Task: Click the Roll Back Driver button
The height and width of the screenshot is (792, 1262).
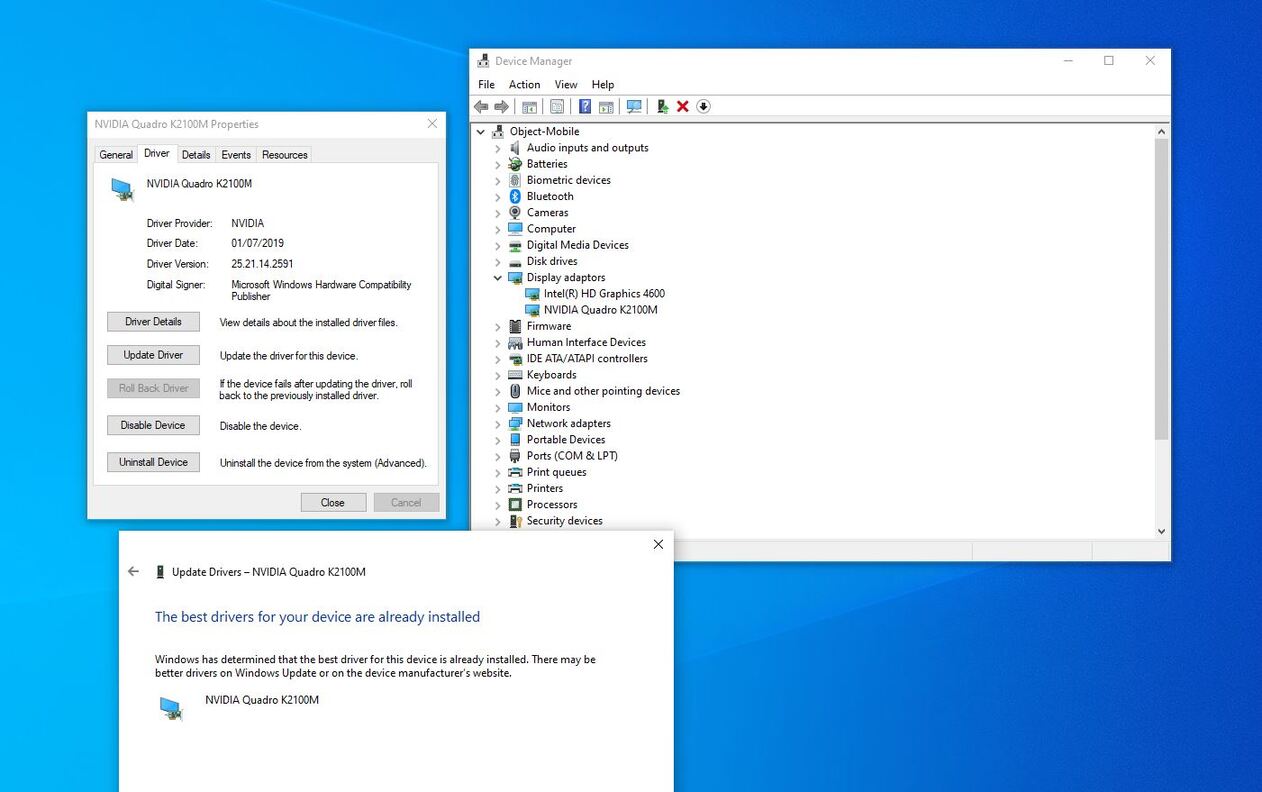Action: pos(153,388)
